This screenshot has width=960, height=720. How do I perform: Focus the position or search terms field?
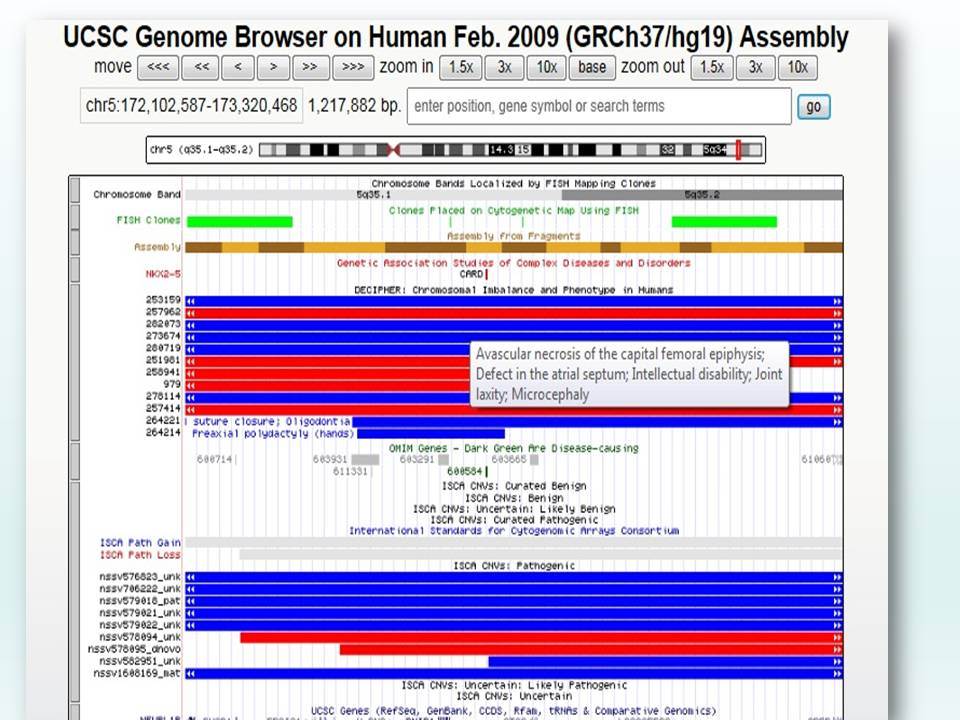pos(599,106)
